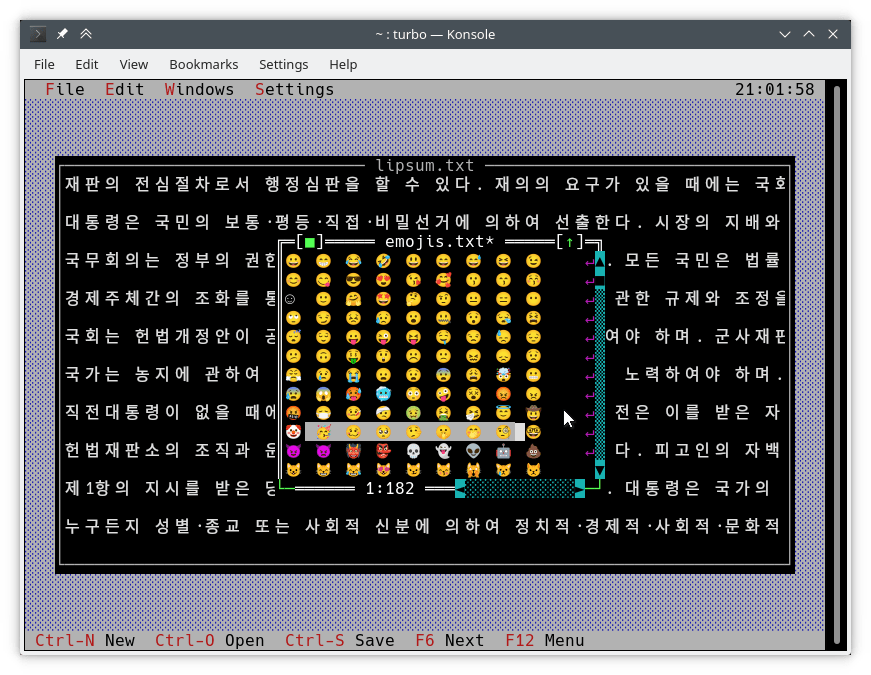Click Ctrl-S Save in the status bar
The height and width of the screenshot is (675, 871).
pos(339,640)
